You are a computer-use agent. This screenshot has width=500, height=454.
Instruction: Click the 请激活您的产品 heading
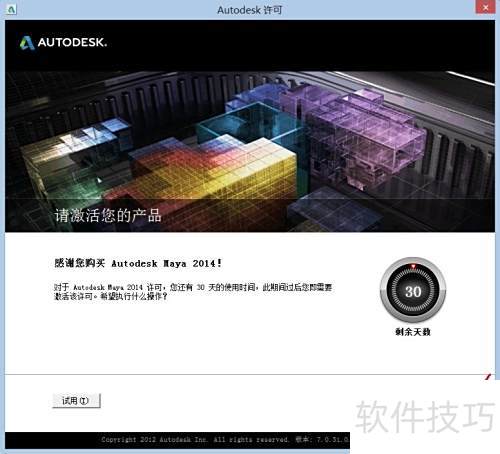point(108,215)
